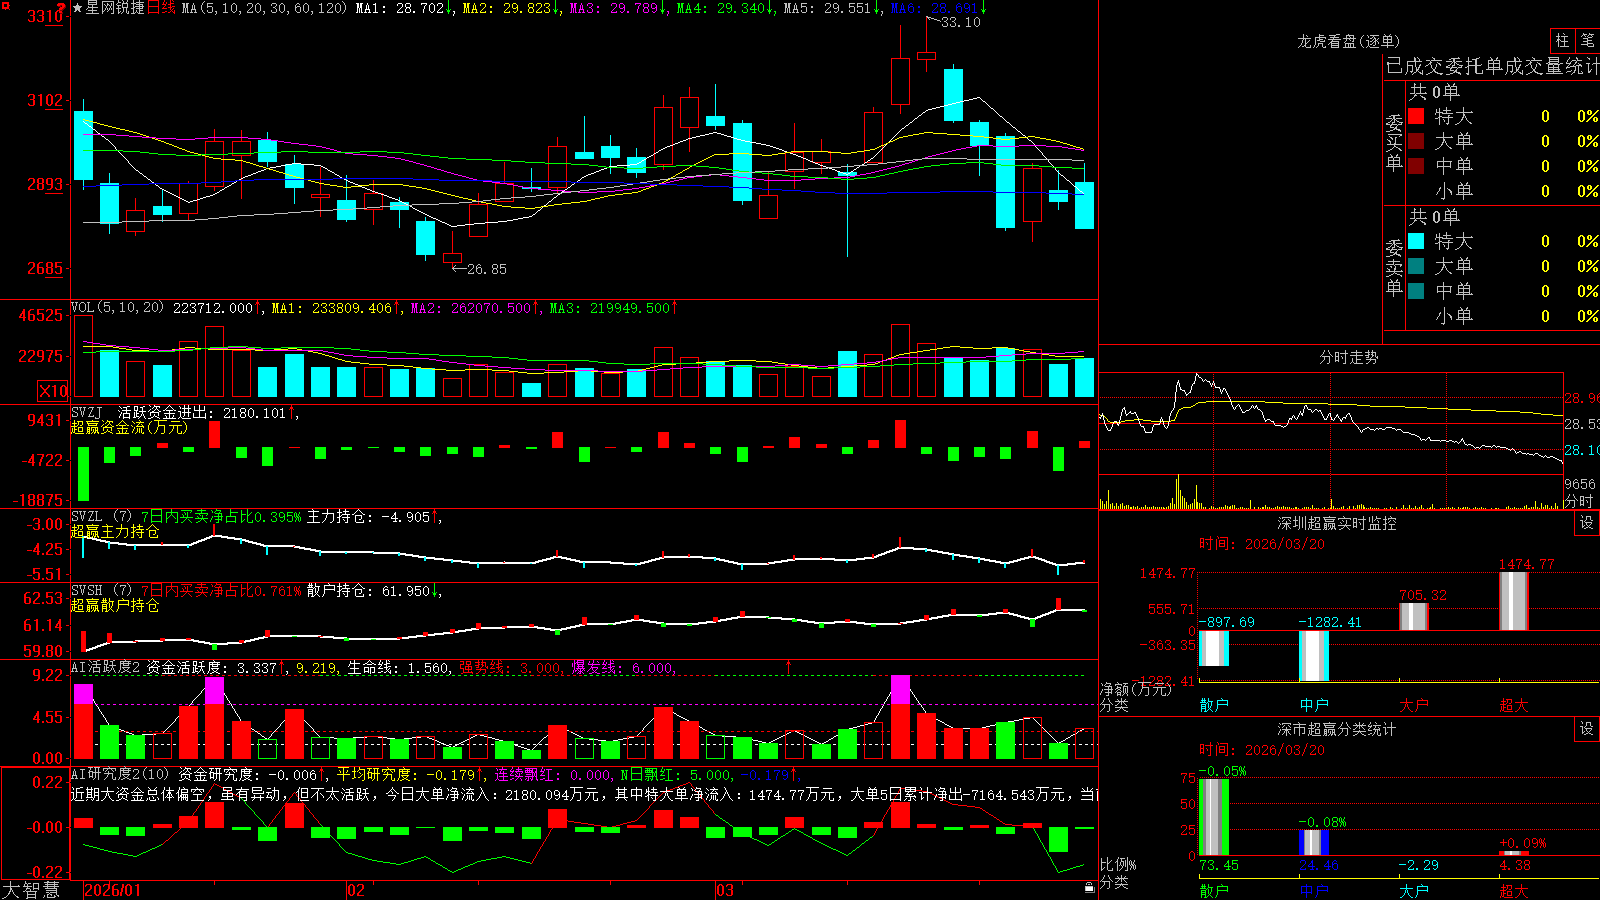Open MA(5,10,20,30,60,120) indicator parameters
The image size is (1600, 900).
(263, 8)
